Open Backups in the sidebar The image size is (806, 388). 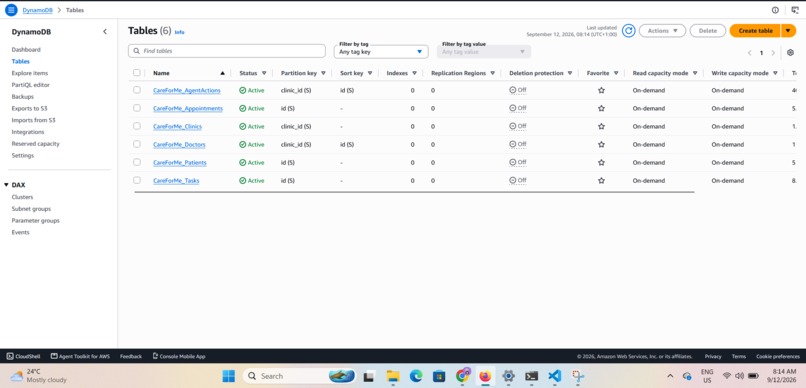(x=23, y=97)
